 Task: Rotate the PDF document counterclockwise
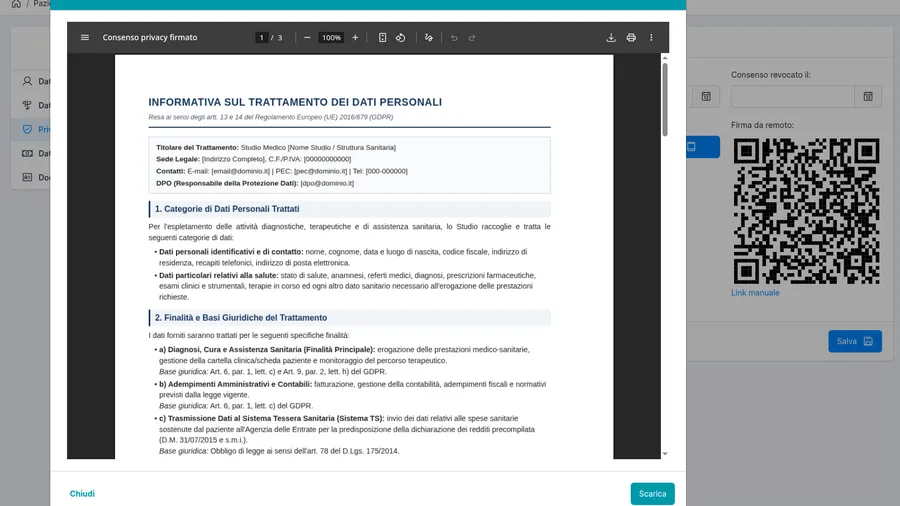click(401, 37)
